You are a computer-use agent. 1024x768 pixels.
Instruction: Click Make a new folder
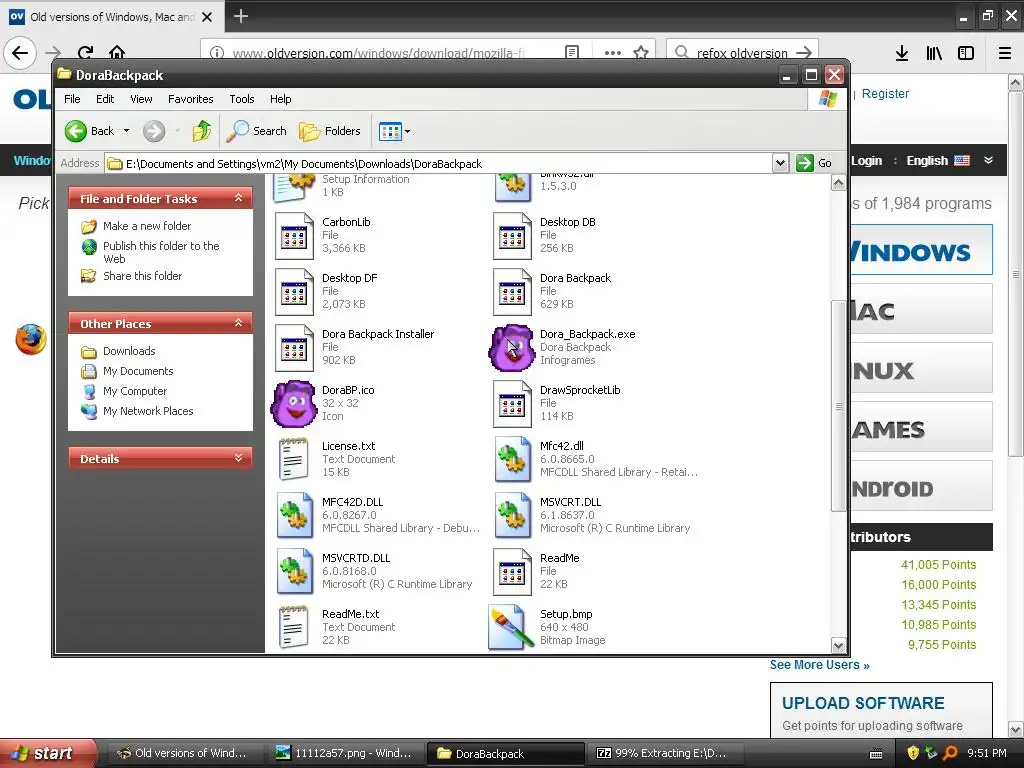point(147,226)
